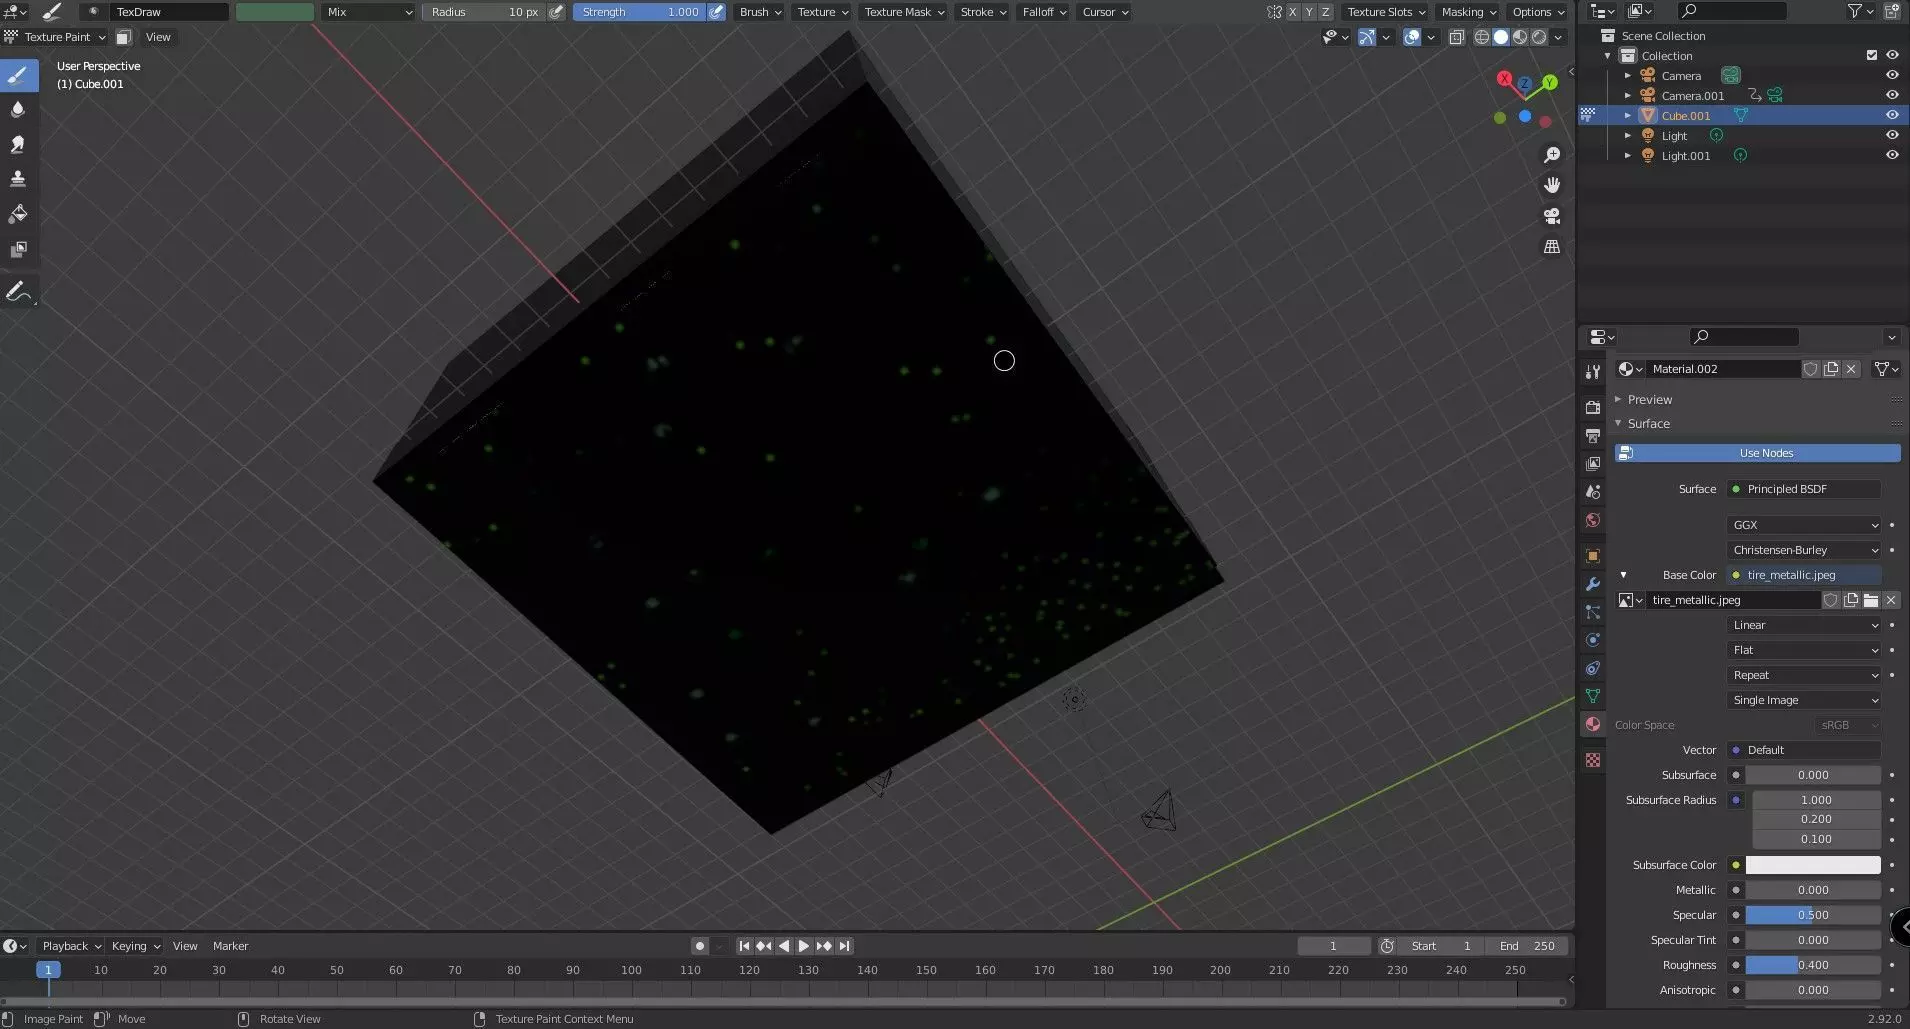
Task: Select the Soften tool
Action: [18, 110]
